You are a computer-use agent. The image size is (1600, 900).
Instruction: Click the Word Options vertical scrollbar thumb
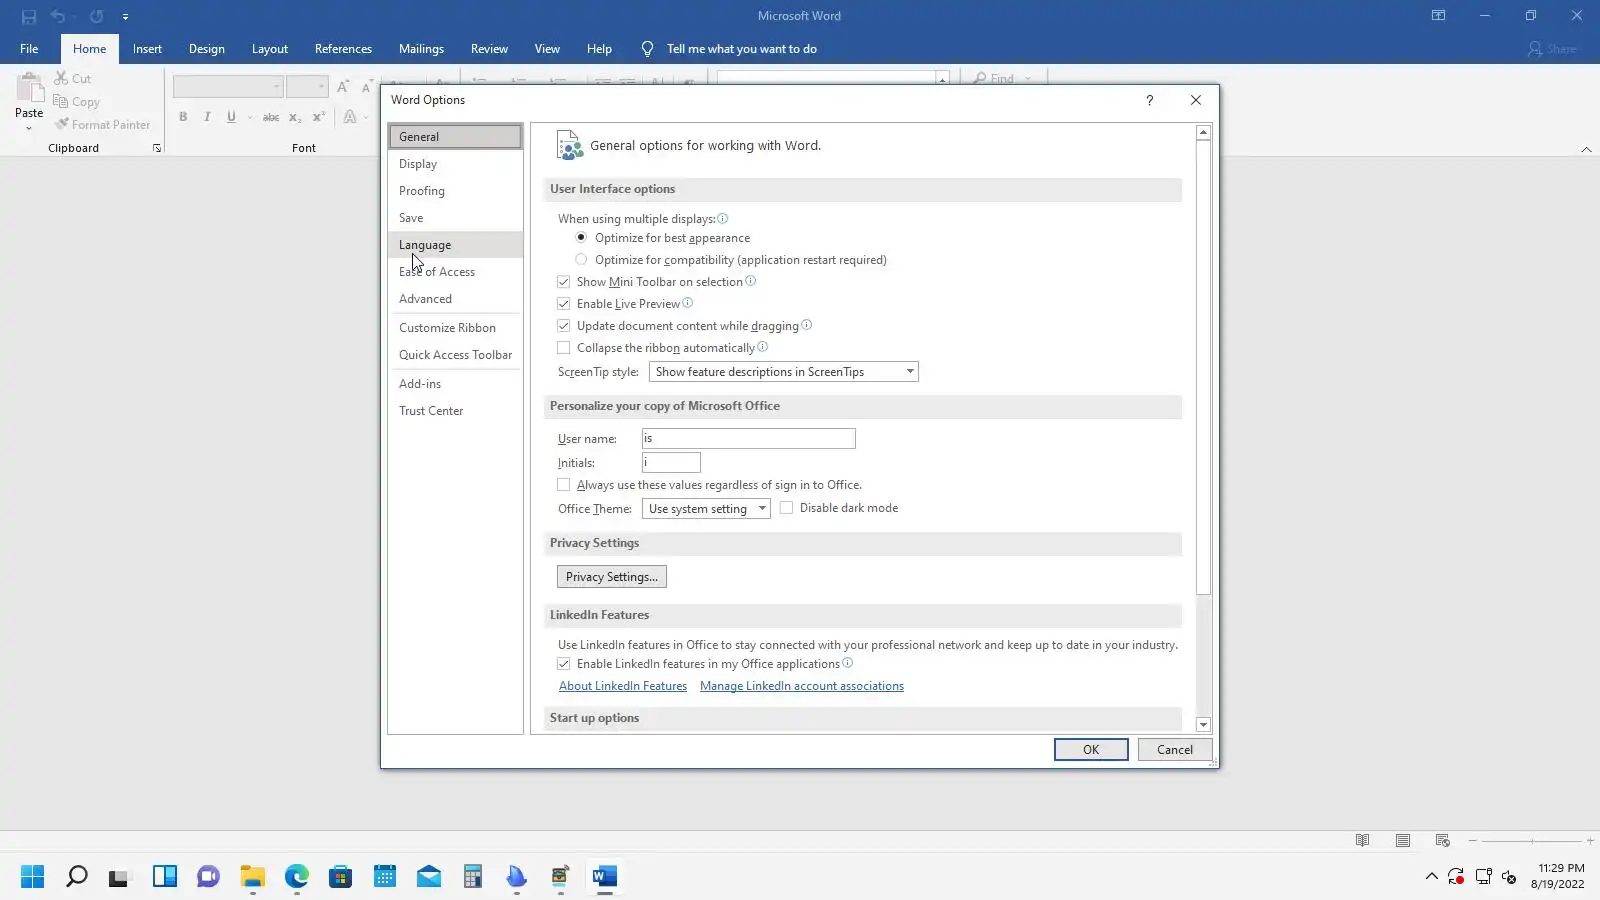click(1203, 367)
